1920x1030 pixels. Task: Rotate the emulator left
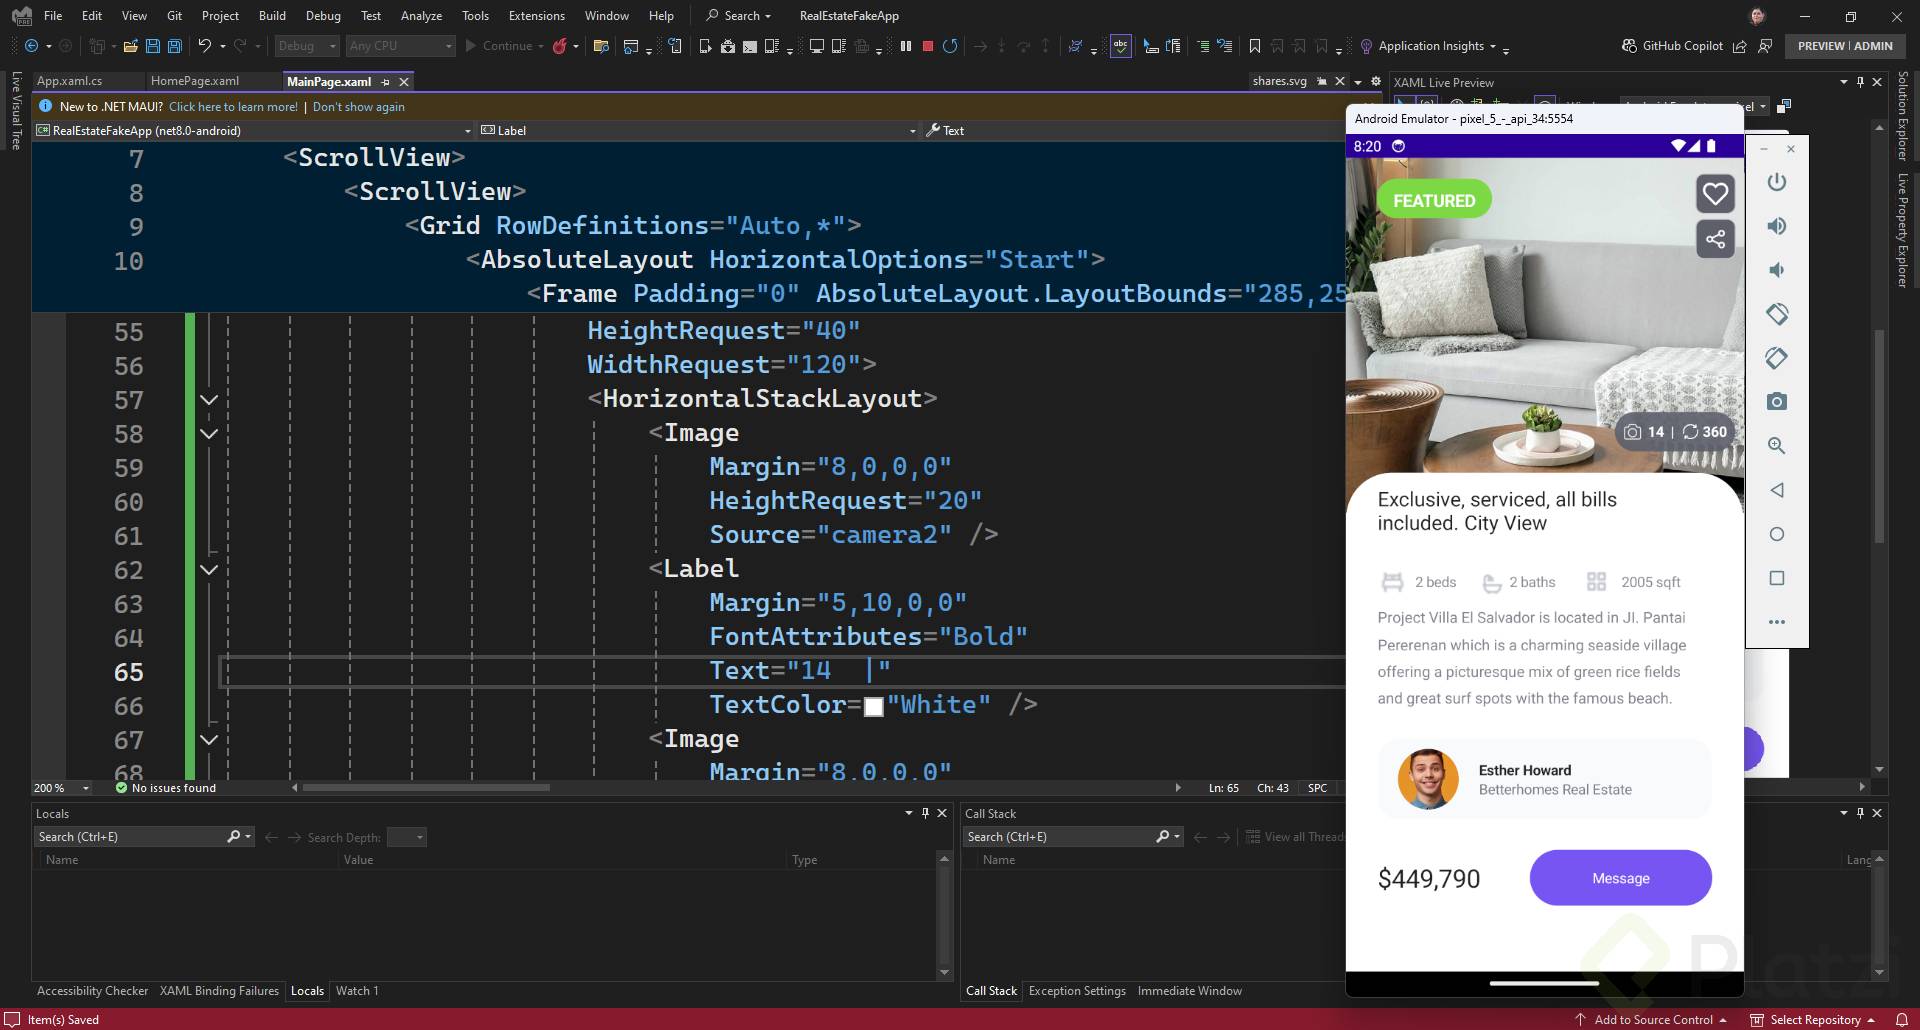(1776, 314)
